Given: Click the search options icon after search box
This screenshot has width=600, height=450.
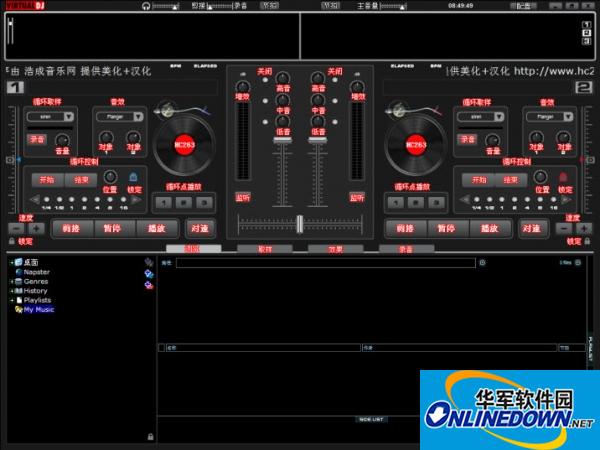Looking at the screenshot, I should click(x=483, y=262).
